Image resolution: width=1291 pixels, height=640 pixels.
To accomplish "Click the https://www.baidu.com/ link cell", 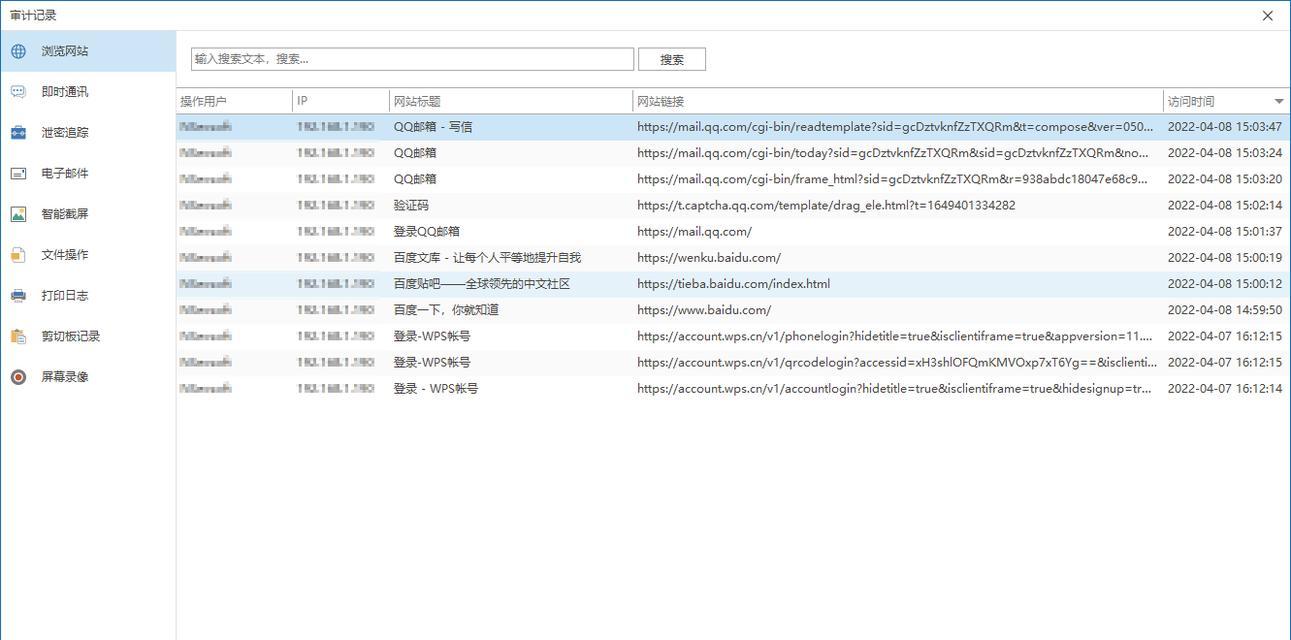I will tap(704, 310).
